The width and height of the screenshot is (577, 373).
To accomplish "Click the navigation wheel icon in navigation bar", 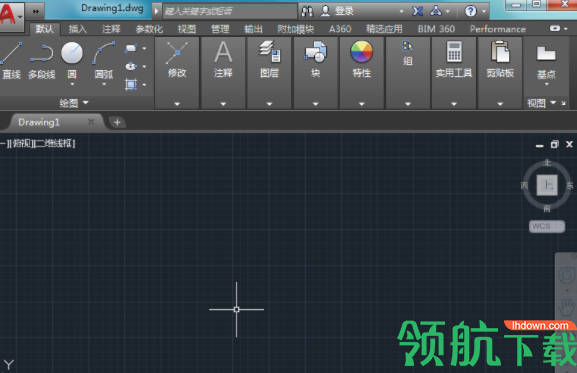I will [x=567, y=275].
